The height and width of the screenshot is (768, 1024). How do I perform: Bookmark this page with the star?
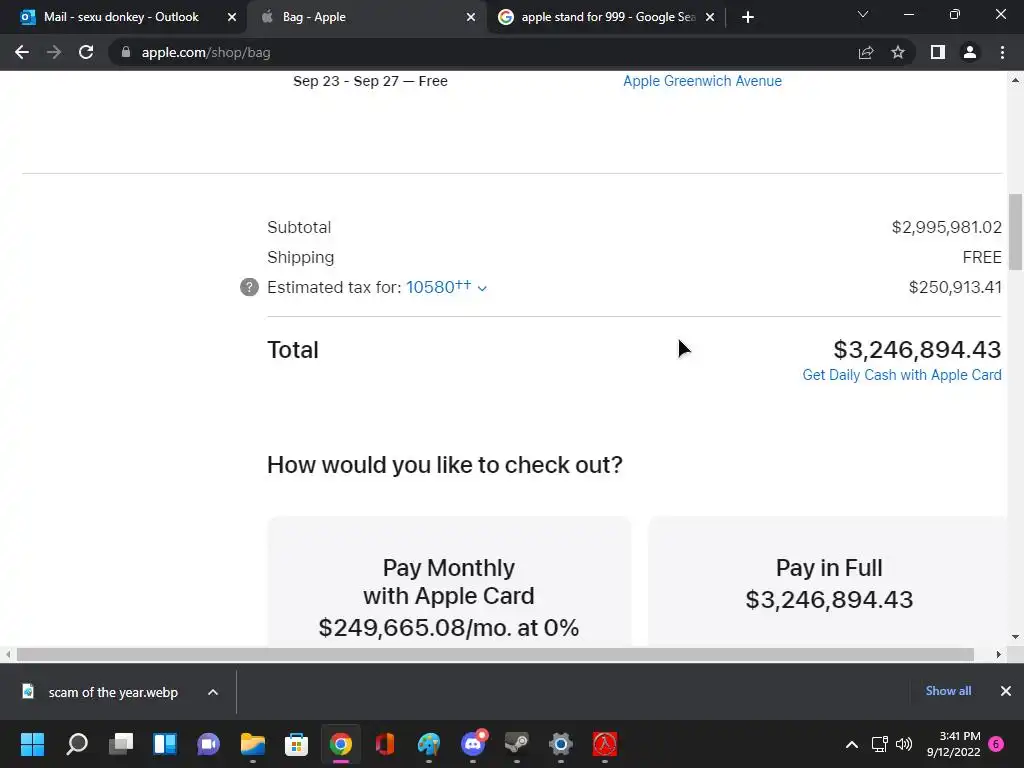(898, 52)
